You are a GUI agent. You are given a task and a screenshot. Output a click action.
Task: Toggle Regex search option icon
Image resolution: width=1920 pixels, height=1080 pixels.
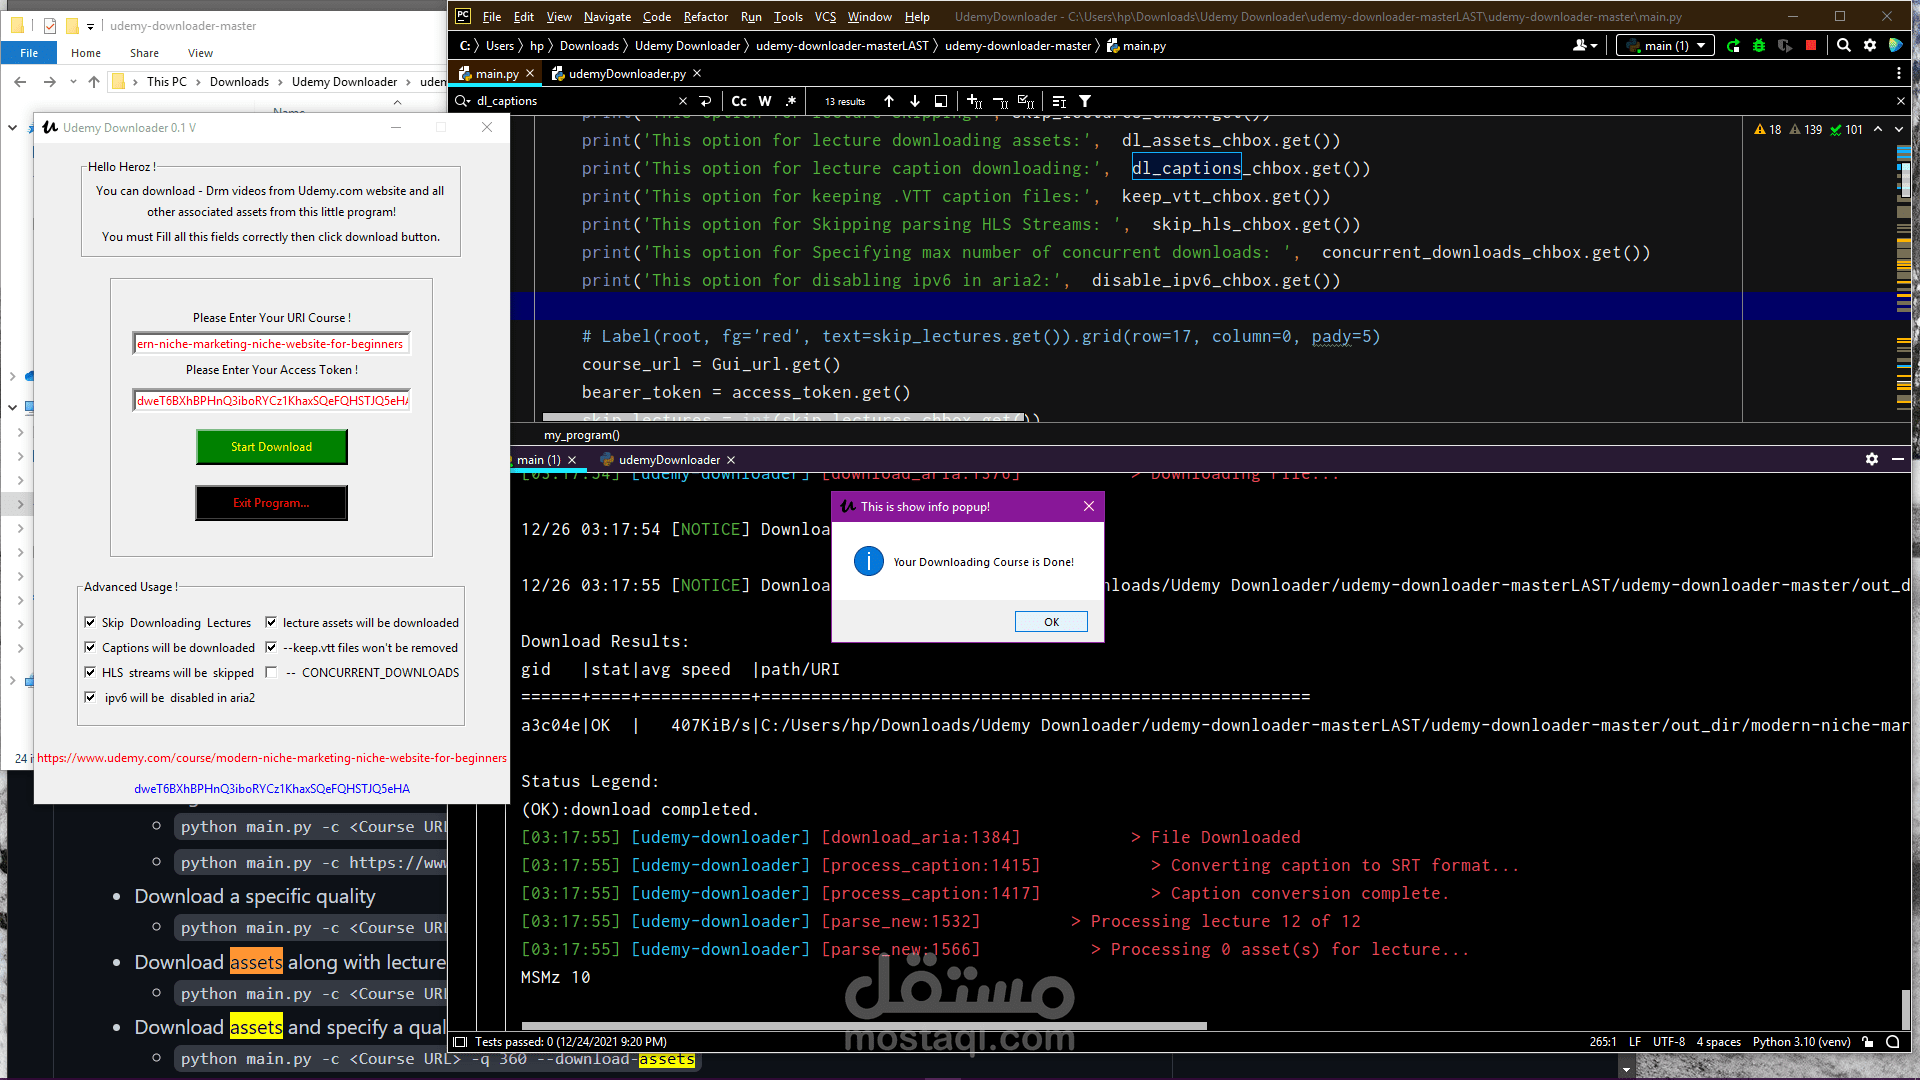click(791, 101)
